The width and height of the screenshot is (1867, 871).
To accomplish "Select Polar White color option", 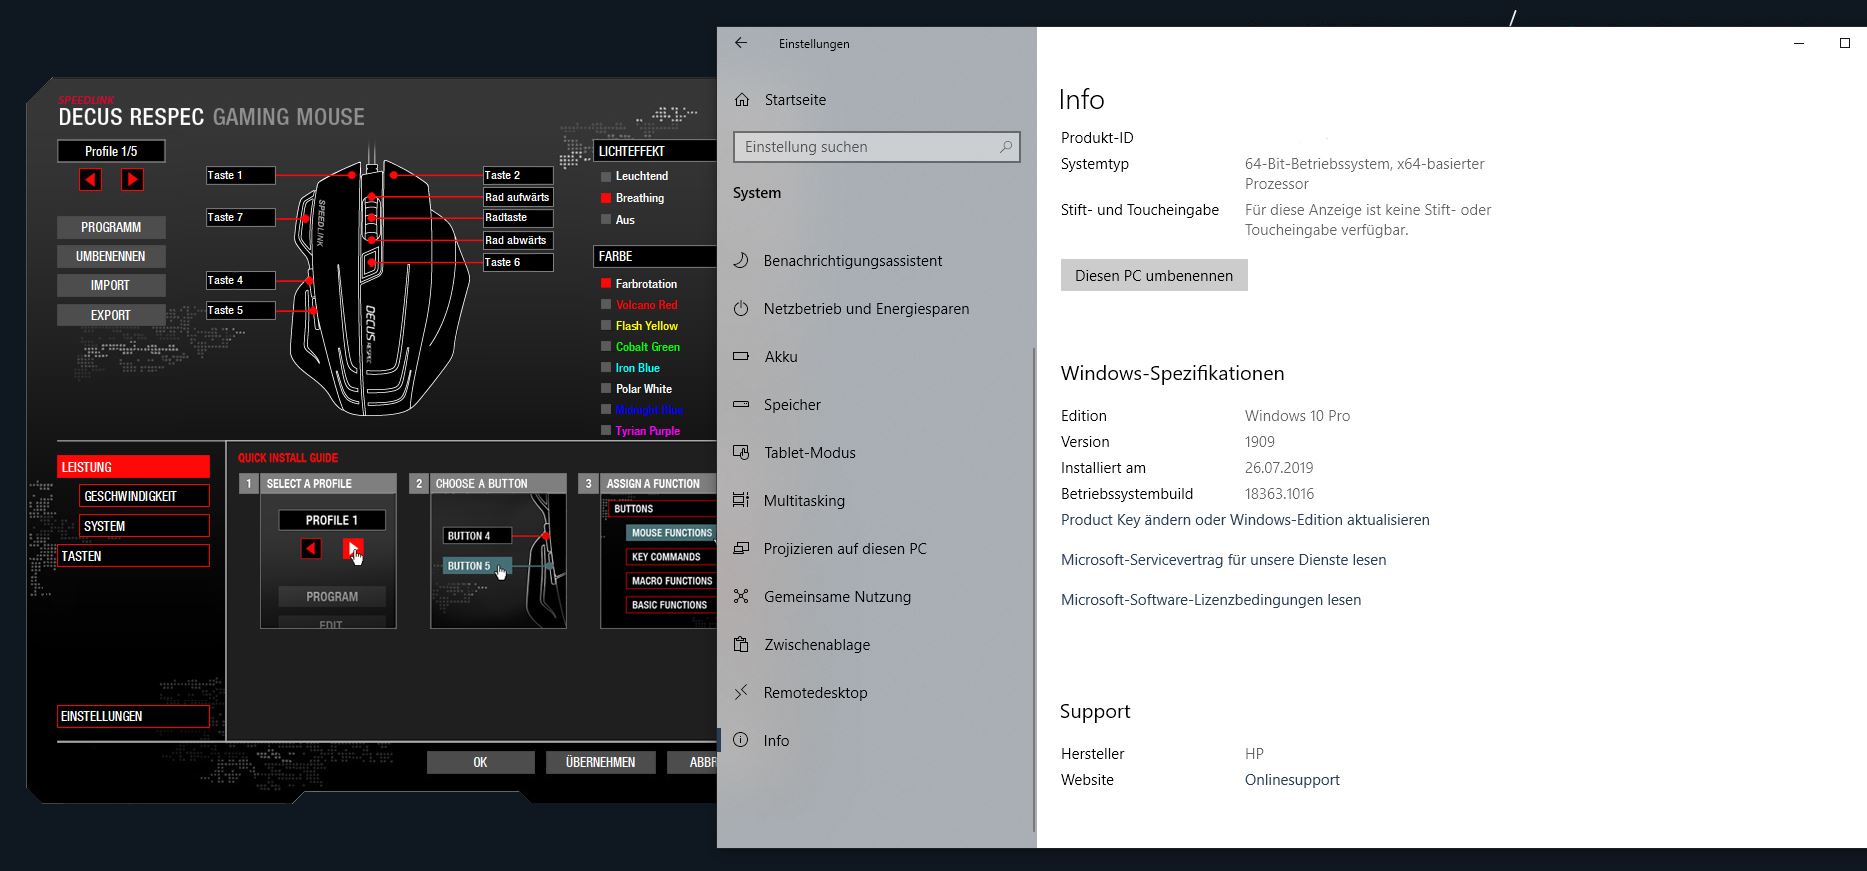I will point(606,389).
